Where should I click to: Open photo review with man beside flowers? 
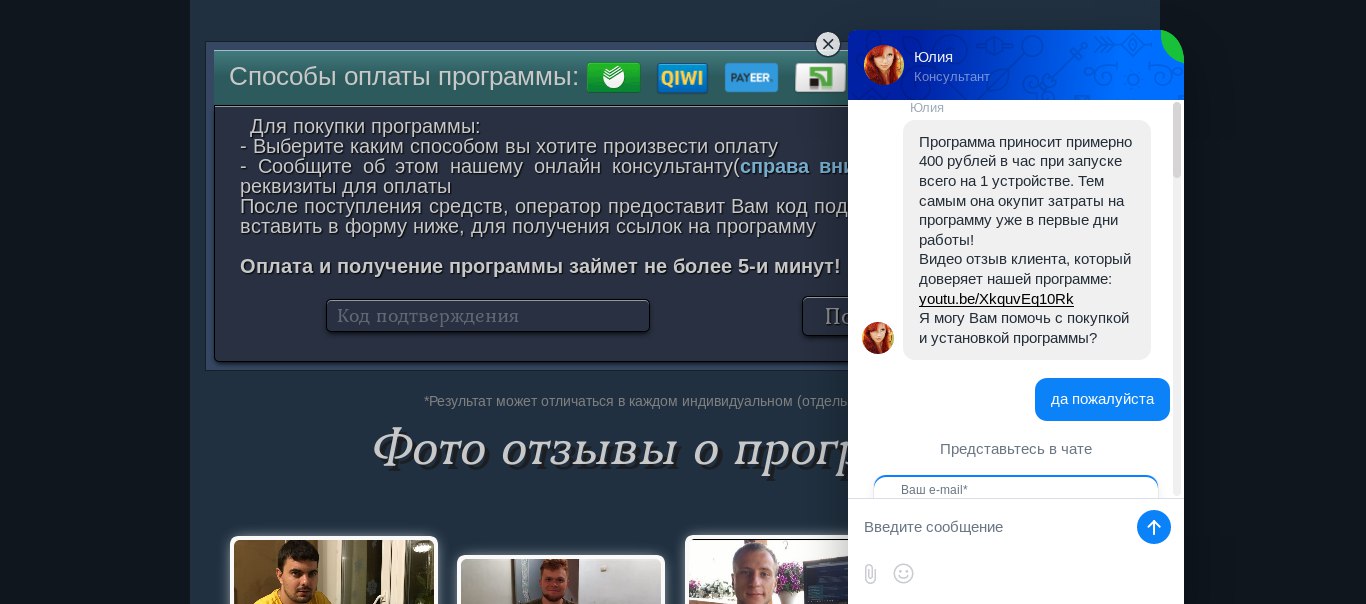point(766,571)
